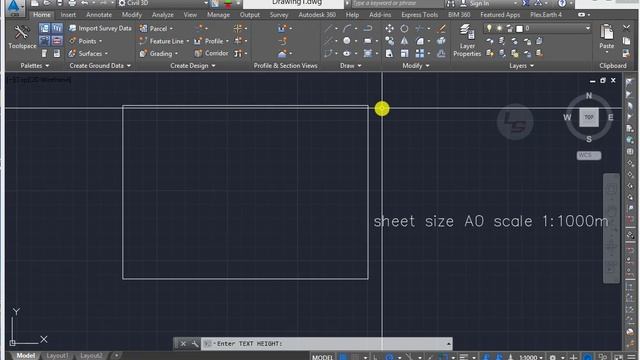
Task: Switch to the Output ribbon tab
Action: [249, 15]
